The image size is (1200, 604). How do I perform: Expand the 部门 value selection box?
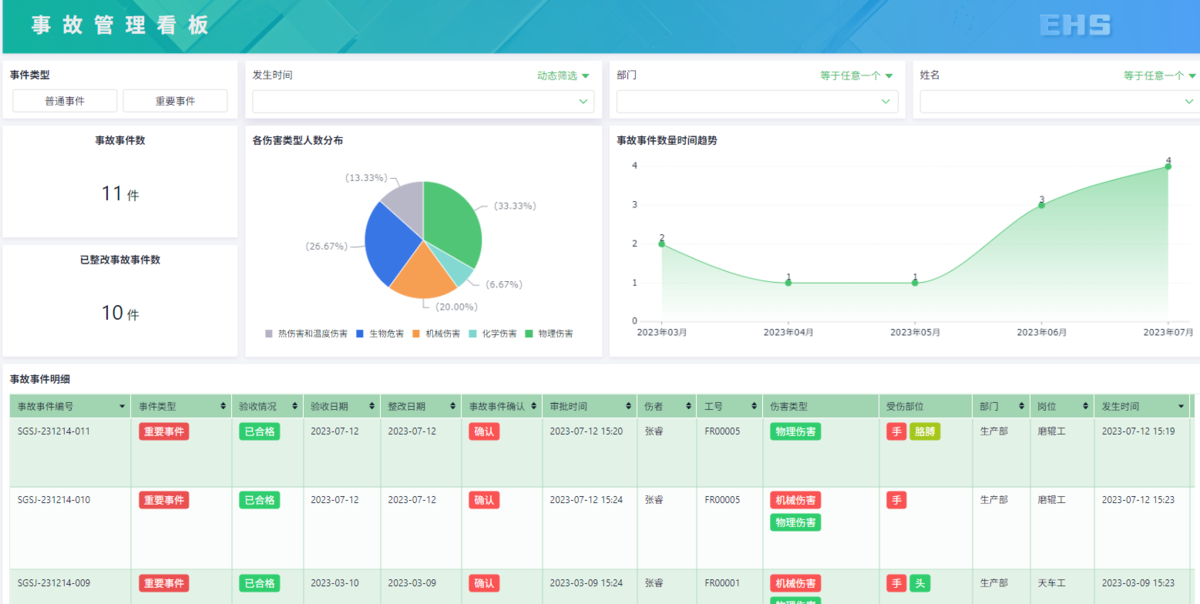coord(757,101)
